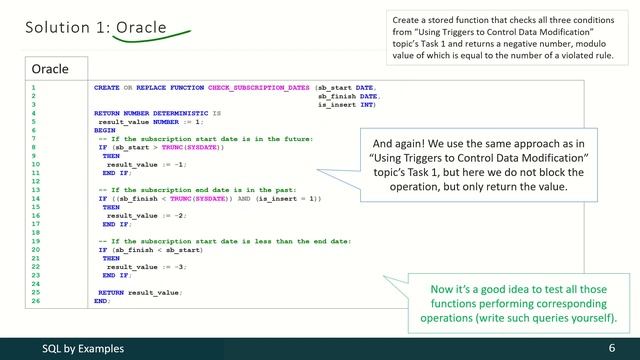
Task: Click the "Solution 1: Oracle" slide title
Action: tap(96, 27)
